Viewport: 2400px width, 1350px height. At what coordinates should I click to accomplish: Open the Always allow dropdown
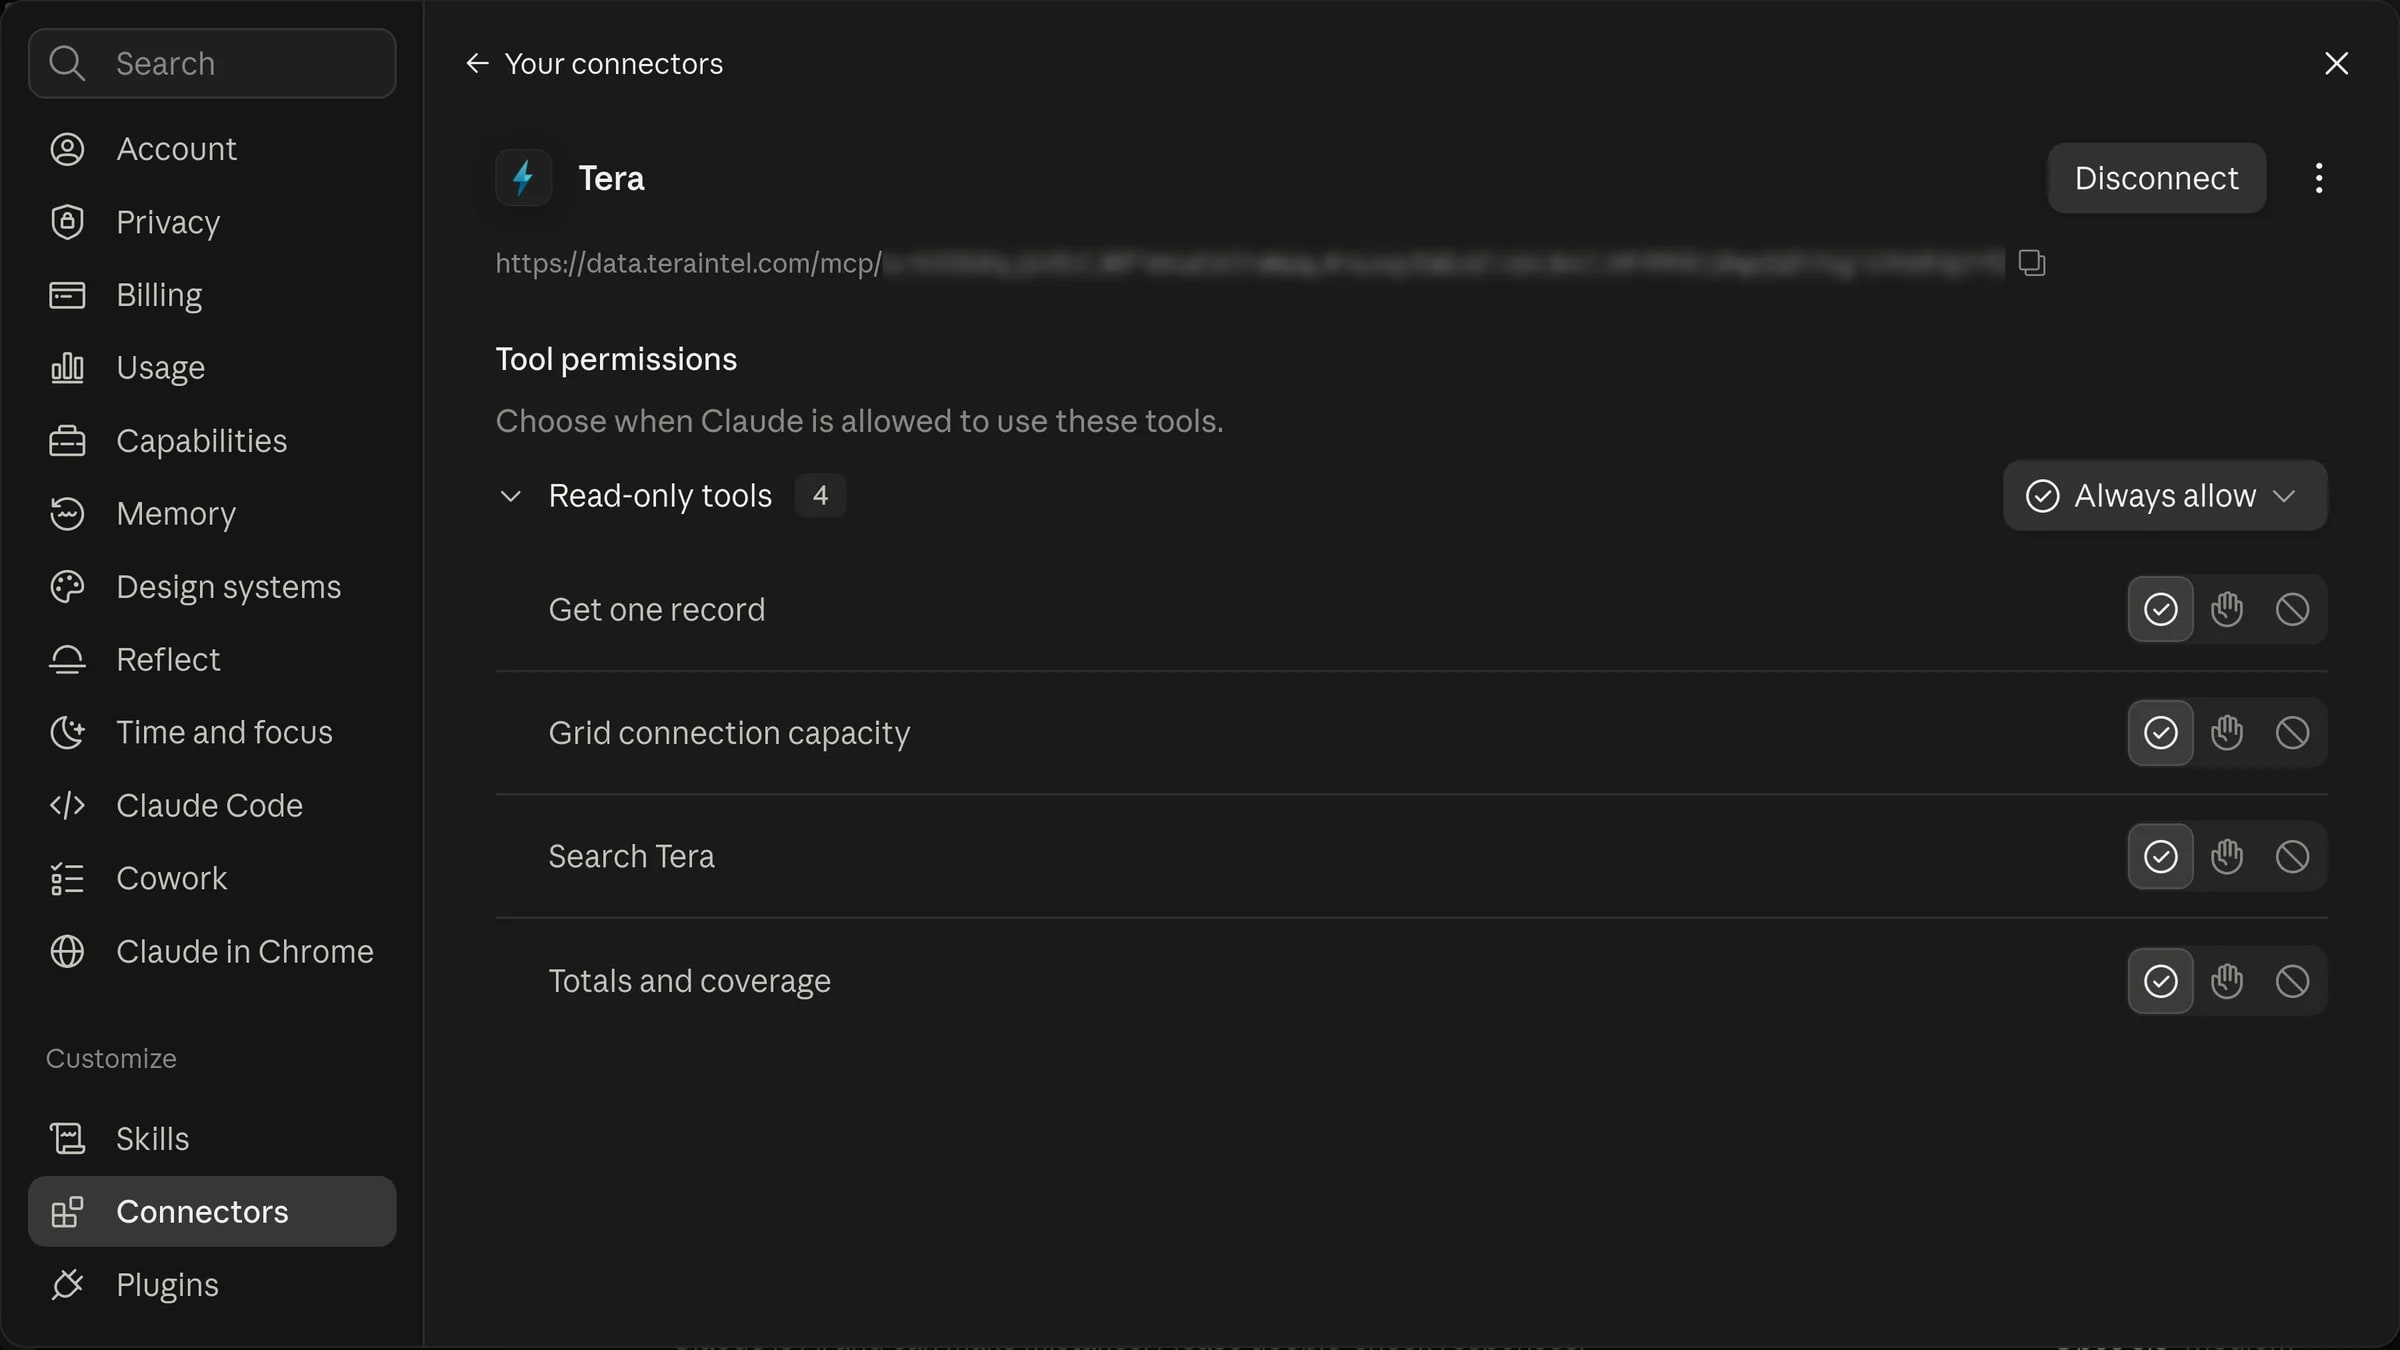click(2165, 496)
